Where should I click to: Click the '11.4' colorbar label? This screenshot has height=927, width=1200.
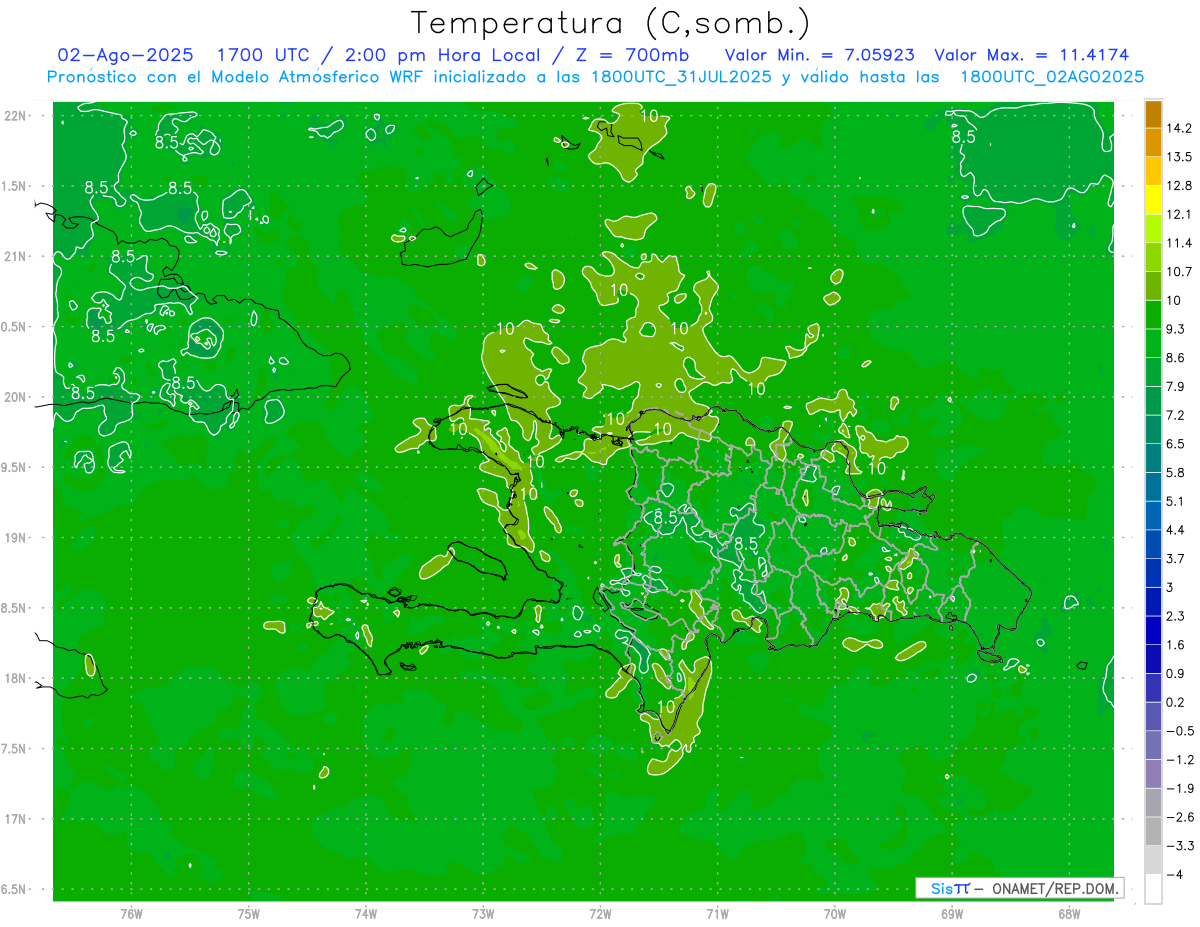pyautogui.click(x=1180, y=243)
